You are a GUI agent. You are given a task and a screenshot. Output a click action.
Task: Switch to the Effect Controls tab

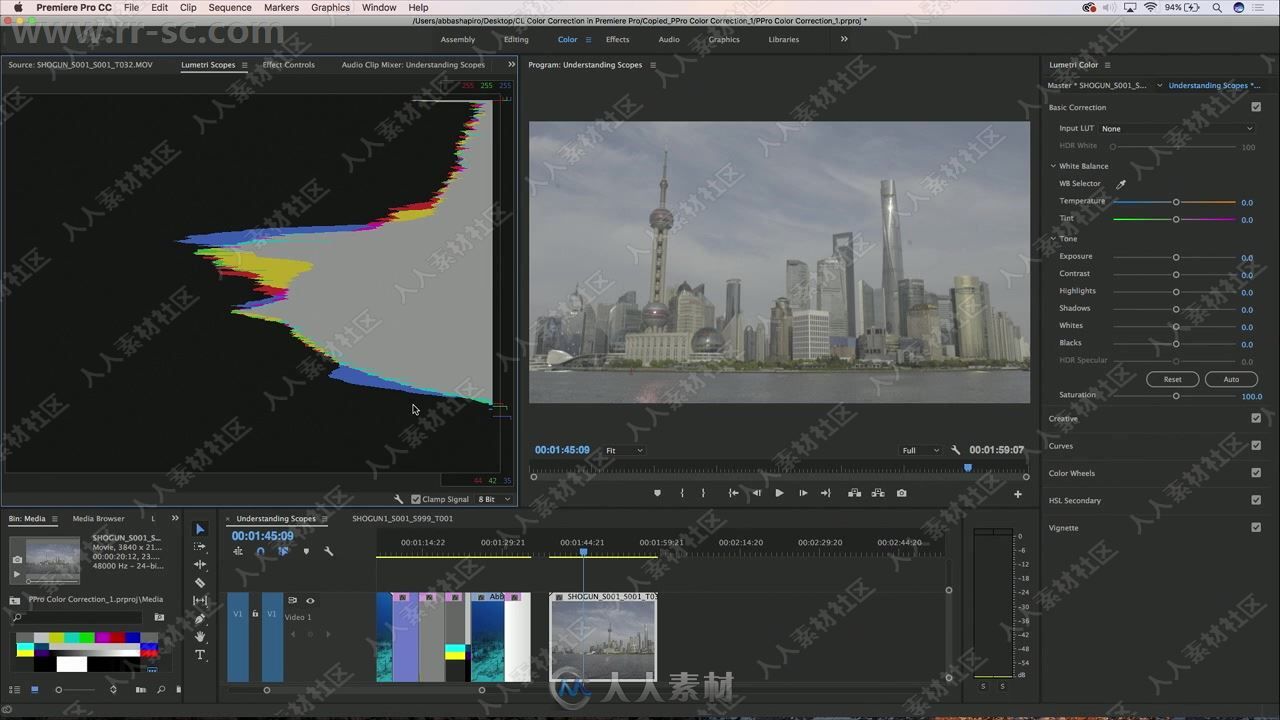[x=289, y=65]
